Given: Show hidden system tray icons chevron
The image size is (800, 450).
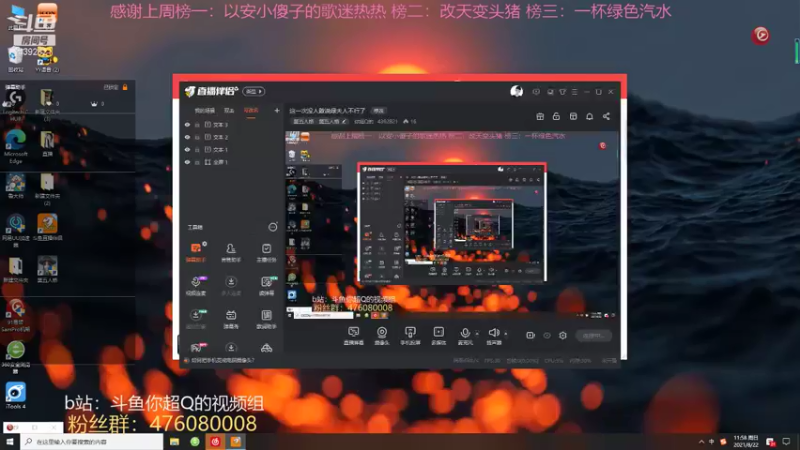Looking at the screenshot, I should point(701,442).
